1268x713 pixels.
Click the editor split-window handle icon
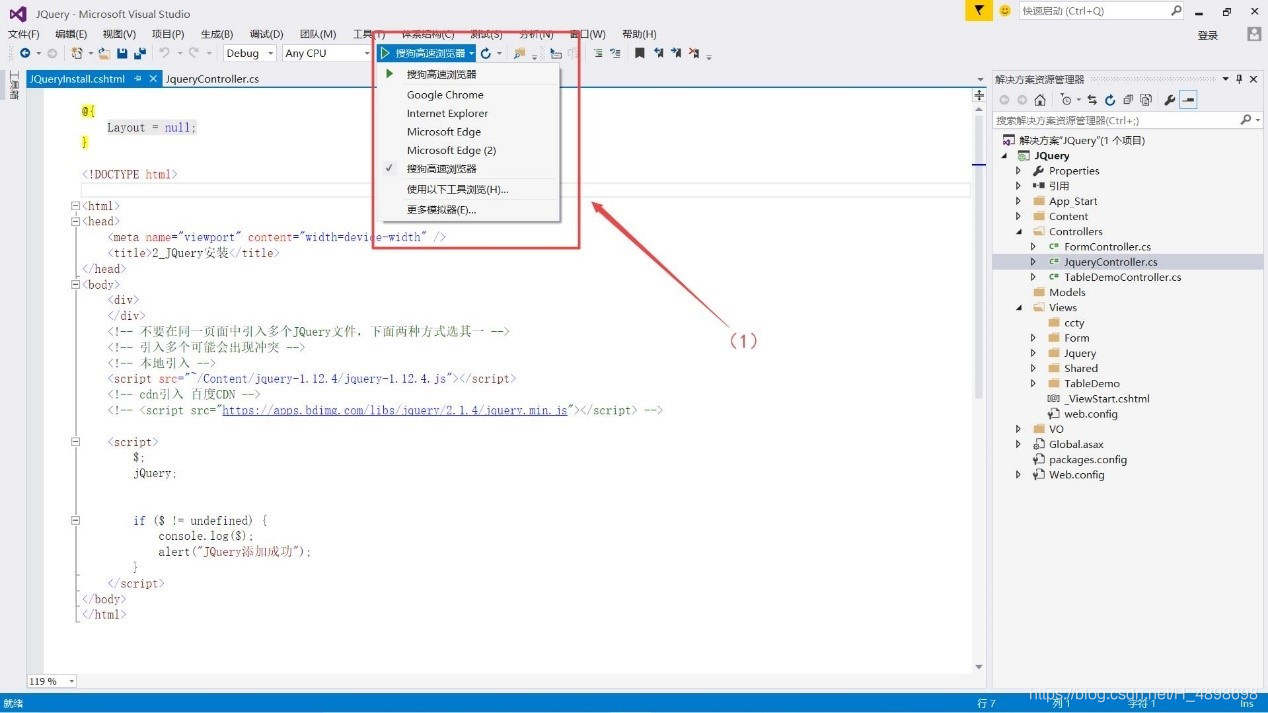pos(979,95)
